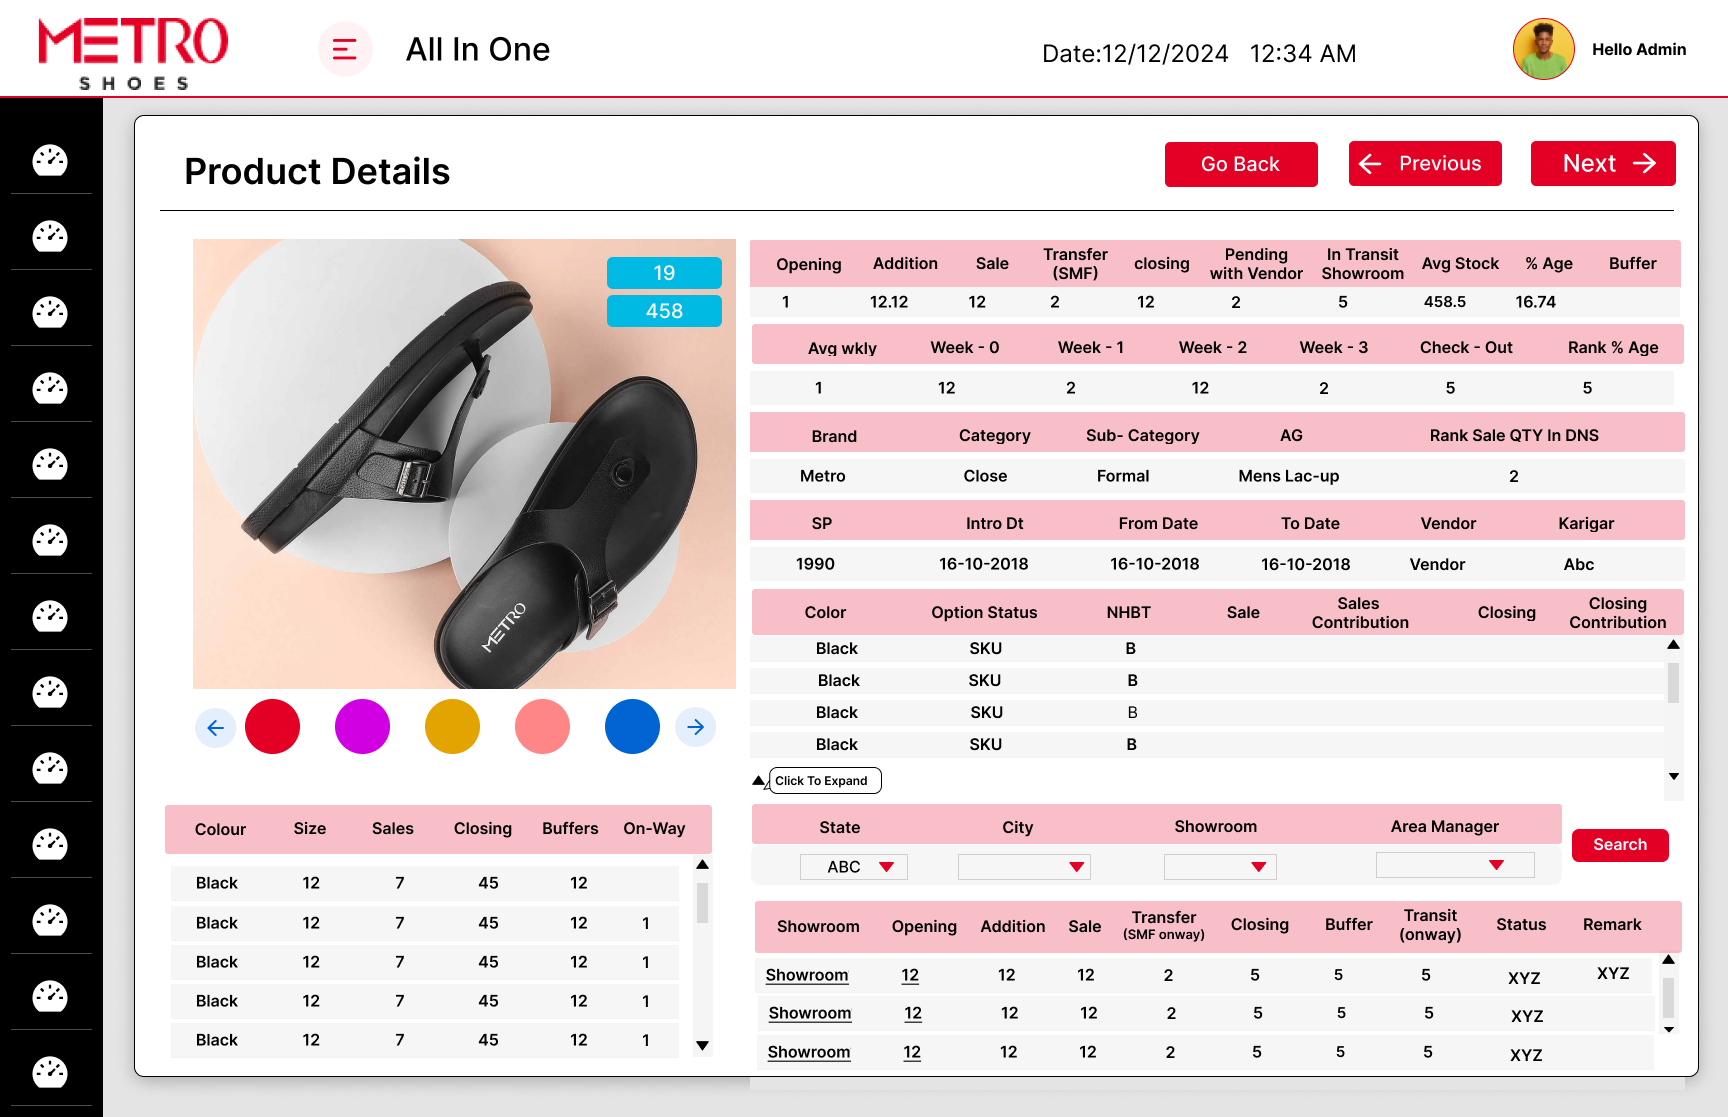The width and height of the screenshot is (1728, 1117).
Task: Open the Area Manager dropdown
Action: (x=1455, y=865)
